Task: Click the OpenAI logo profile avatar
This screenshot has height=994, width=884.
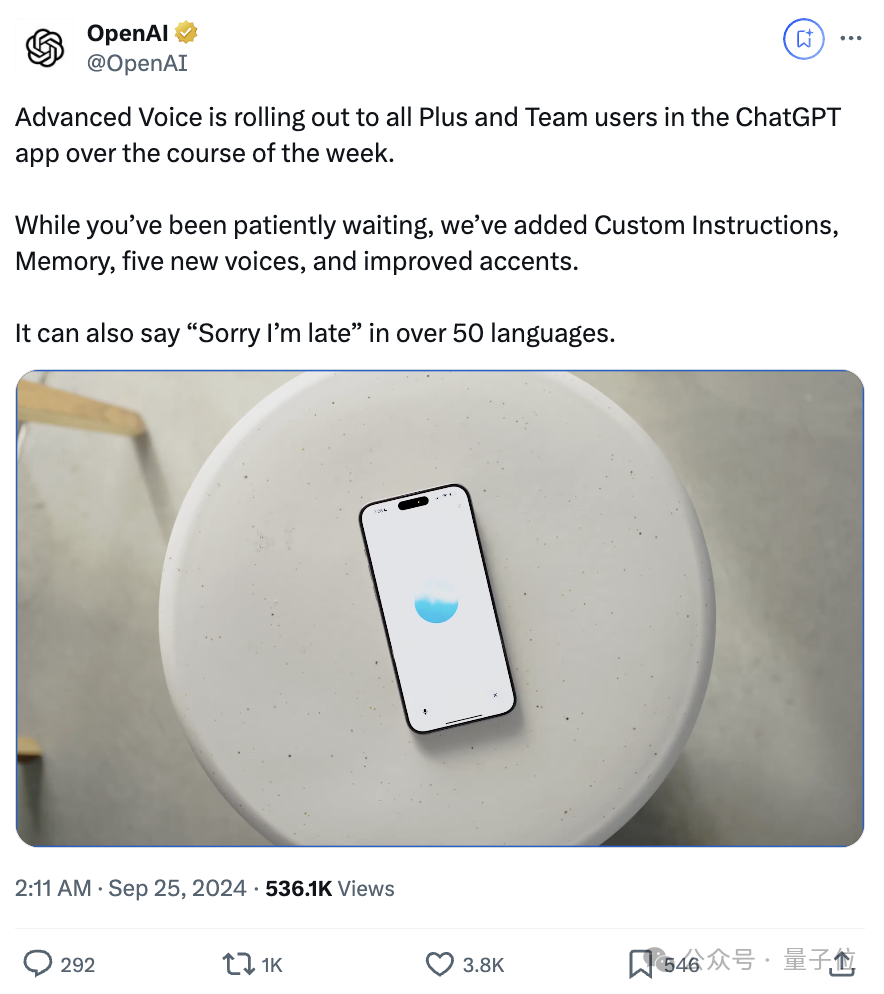Action: 45,47
